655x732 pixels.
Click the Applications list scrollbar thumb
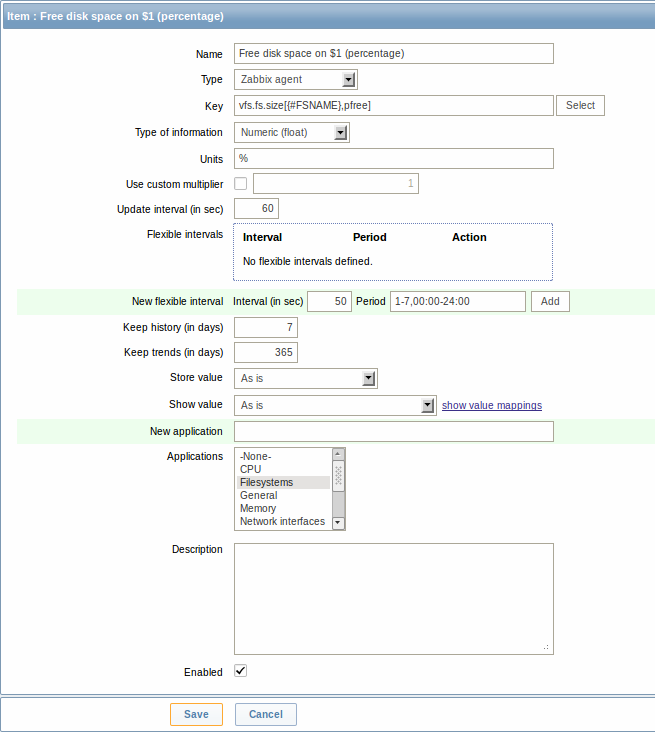(338, 476)
